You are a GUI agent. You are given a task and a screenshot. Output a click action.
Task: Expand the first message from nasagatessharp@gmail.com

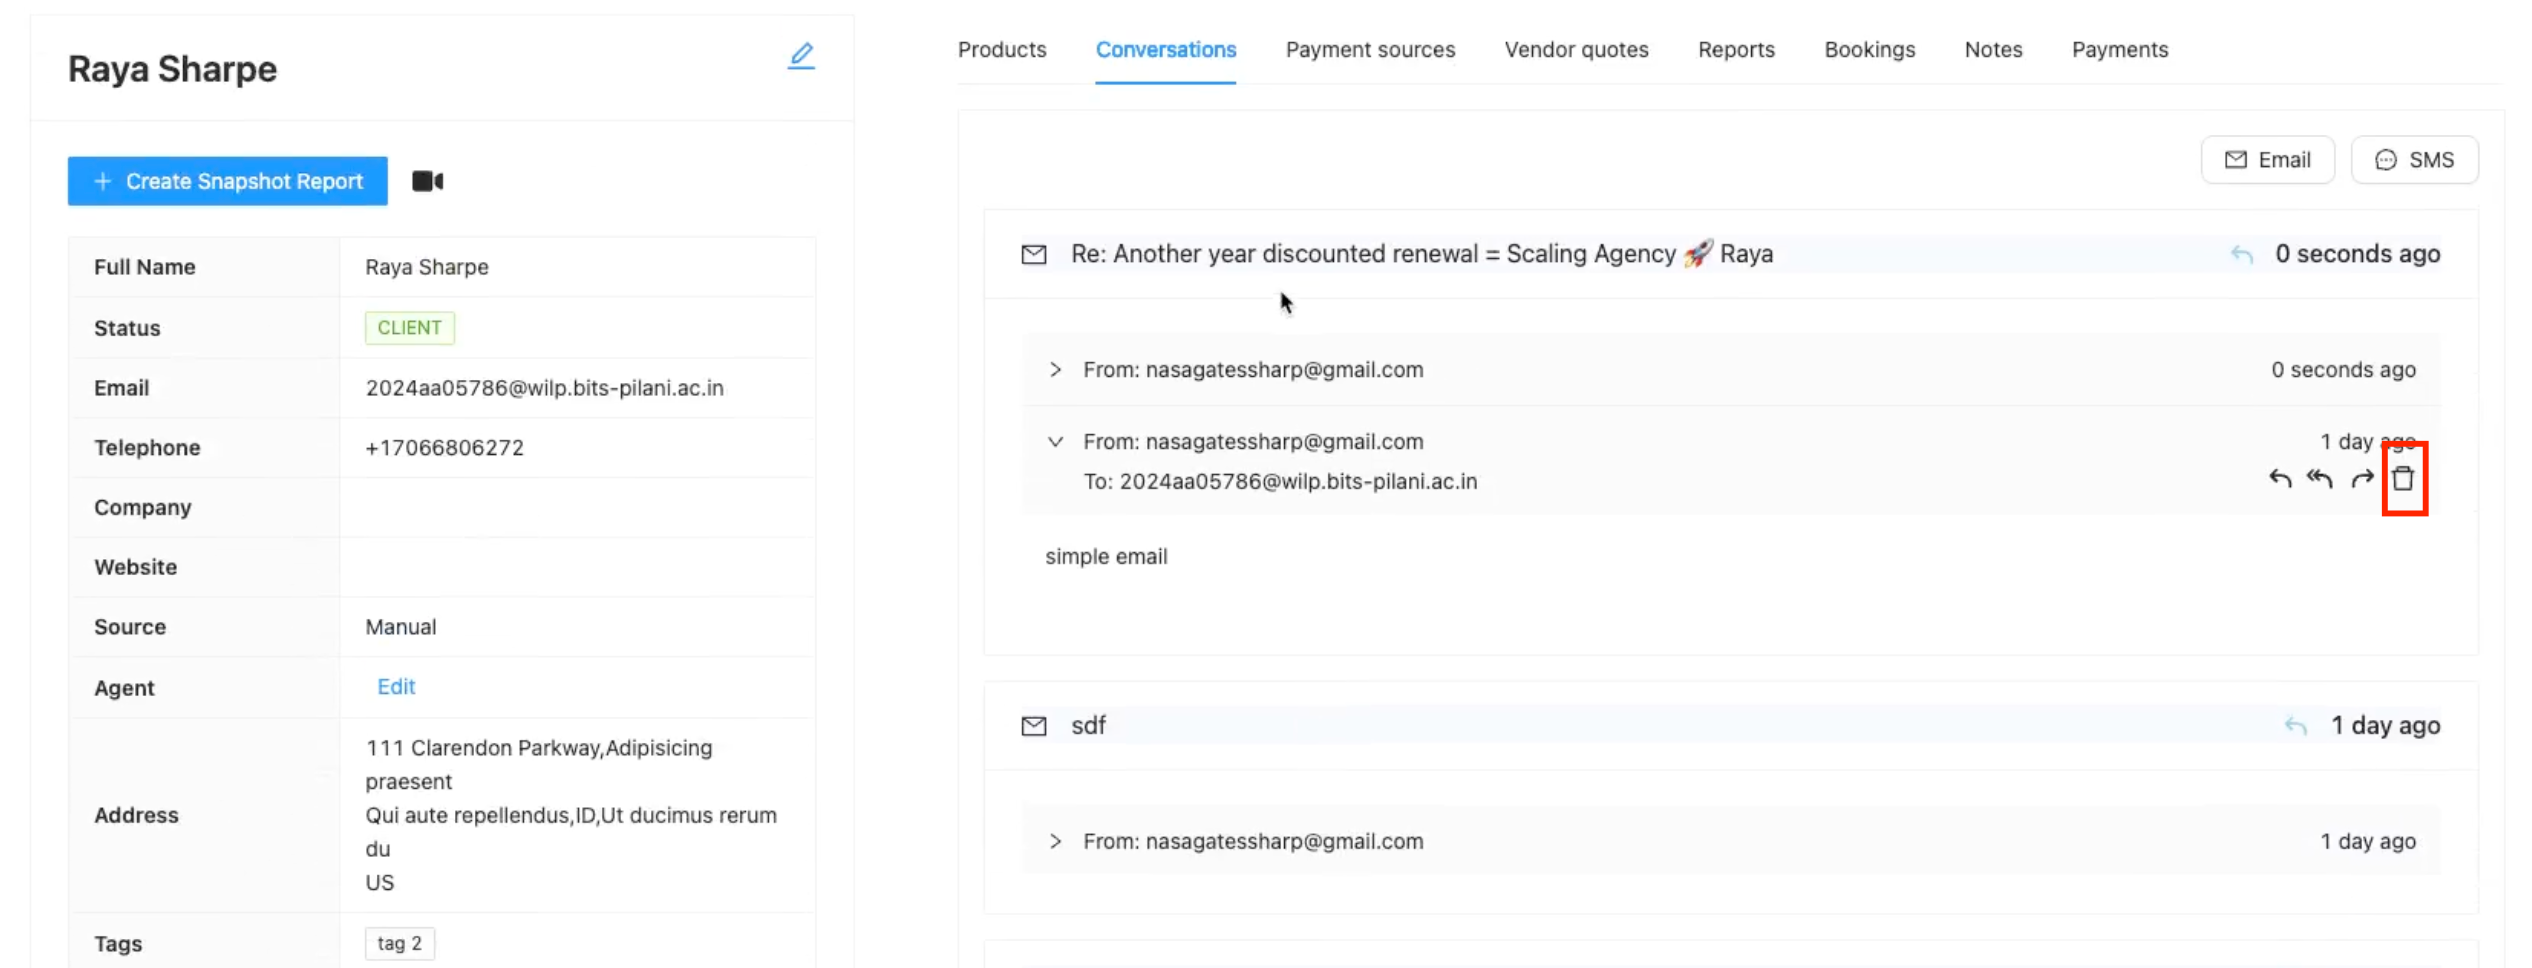(1055, 370)
